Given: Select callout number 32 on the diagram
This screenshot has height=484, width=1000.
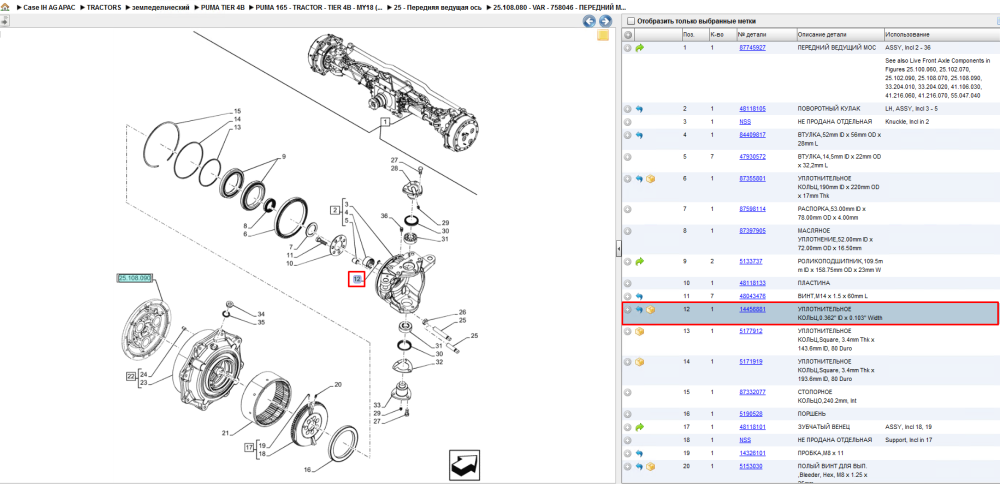Looking at the screenshot, I should click(439, 362).
